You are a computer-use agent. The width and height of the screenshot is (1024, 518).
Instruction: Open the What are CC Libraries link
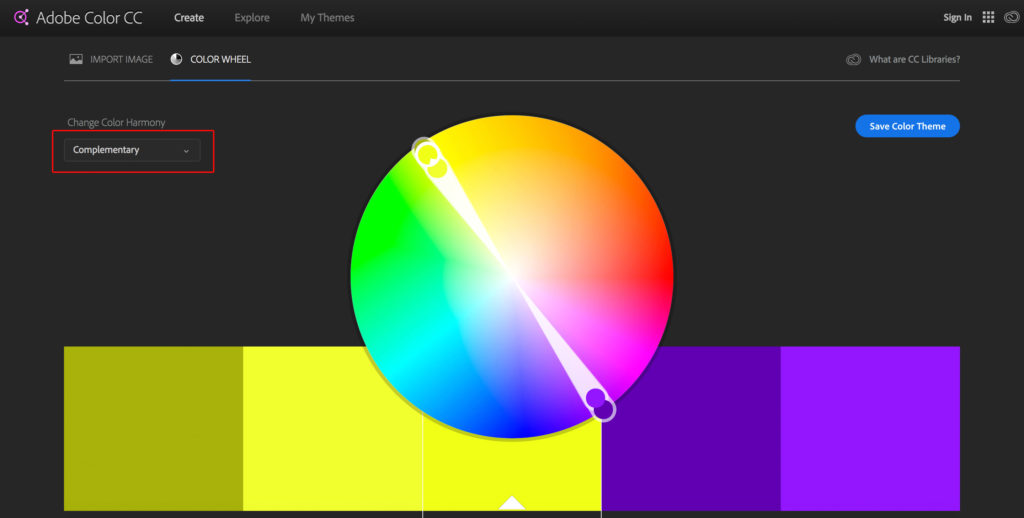click(x=914, y=60)
